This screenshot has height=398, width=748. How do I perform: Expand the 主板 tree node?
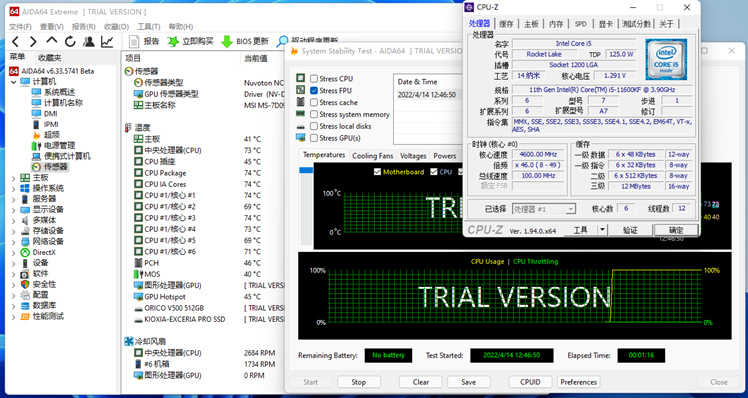point(13,178)
